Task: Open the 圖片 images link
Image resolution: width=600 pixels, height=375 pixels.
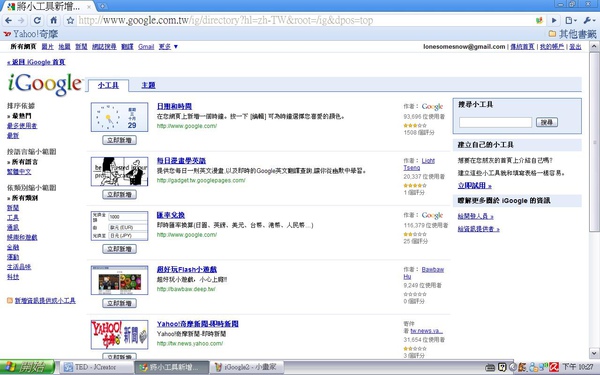Action: pyautogui.click(x=47, y=46)
